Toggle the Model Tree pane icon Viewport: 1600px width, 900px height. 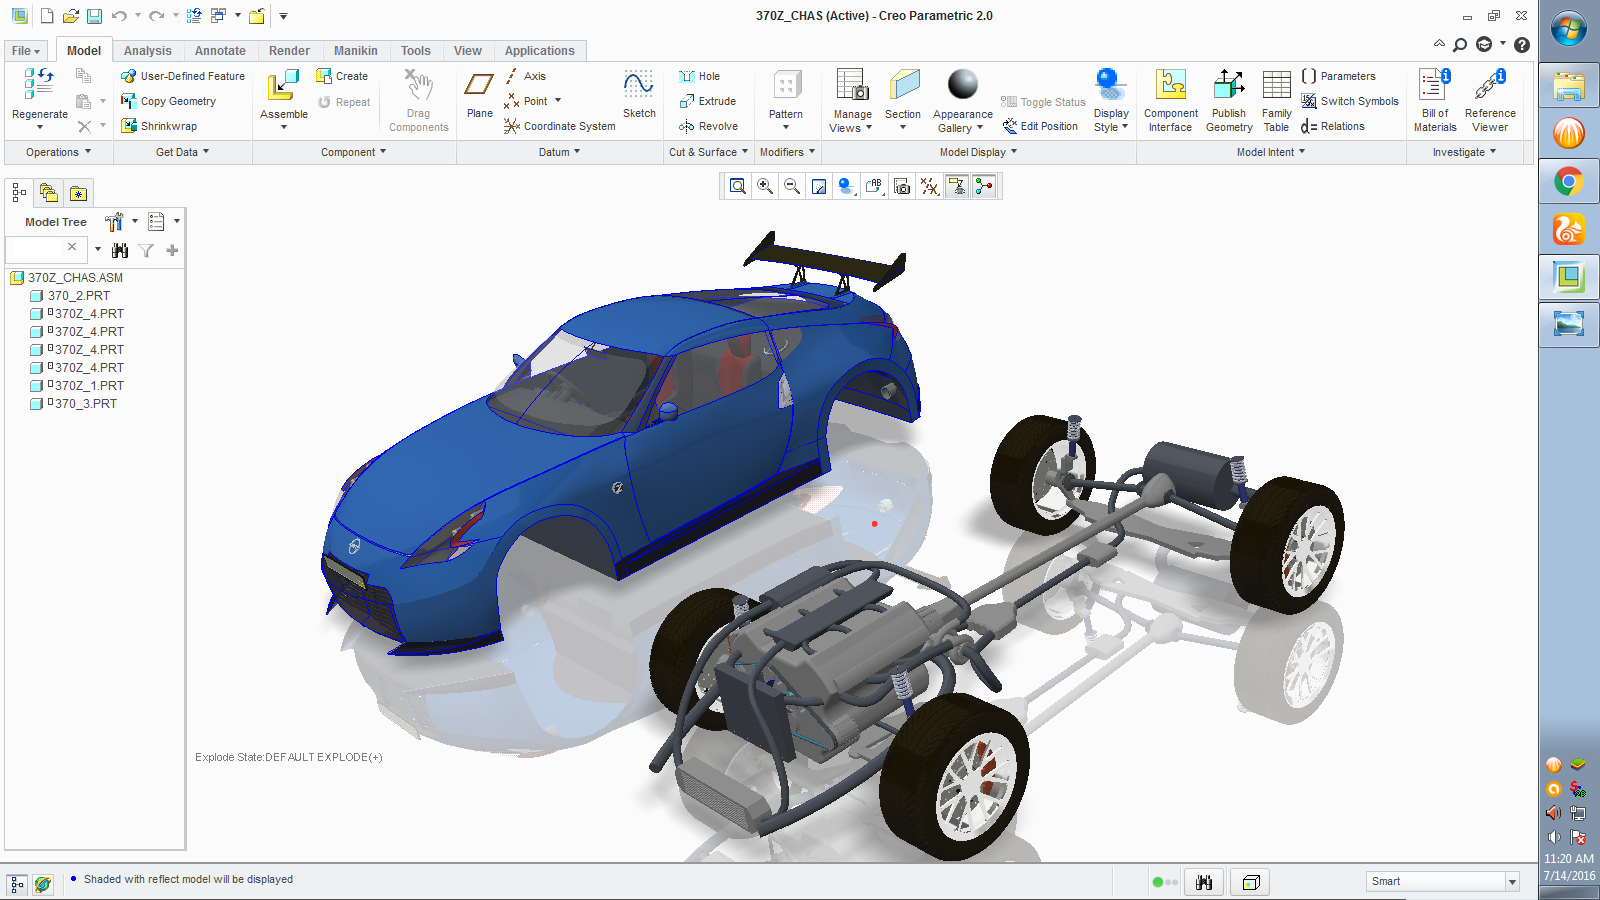click(x=18, y=192)
